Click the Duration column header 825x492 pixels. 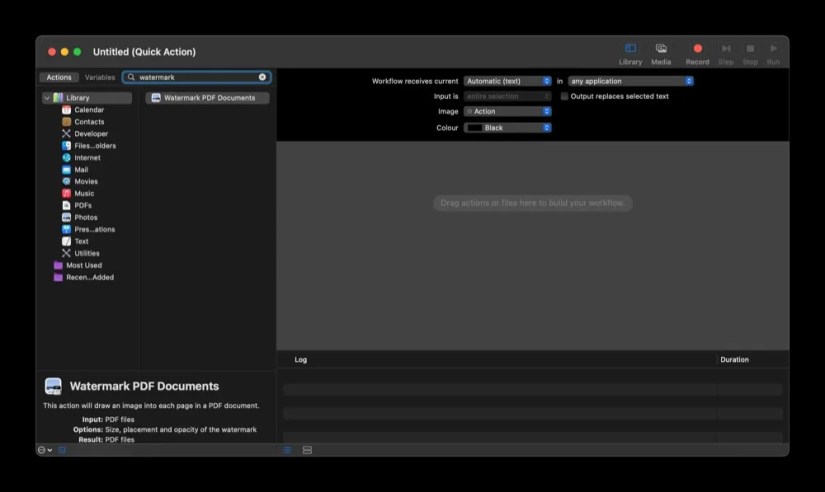734,360
